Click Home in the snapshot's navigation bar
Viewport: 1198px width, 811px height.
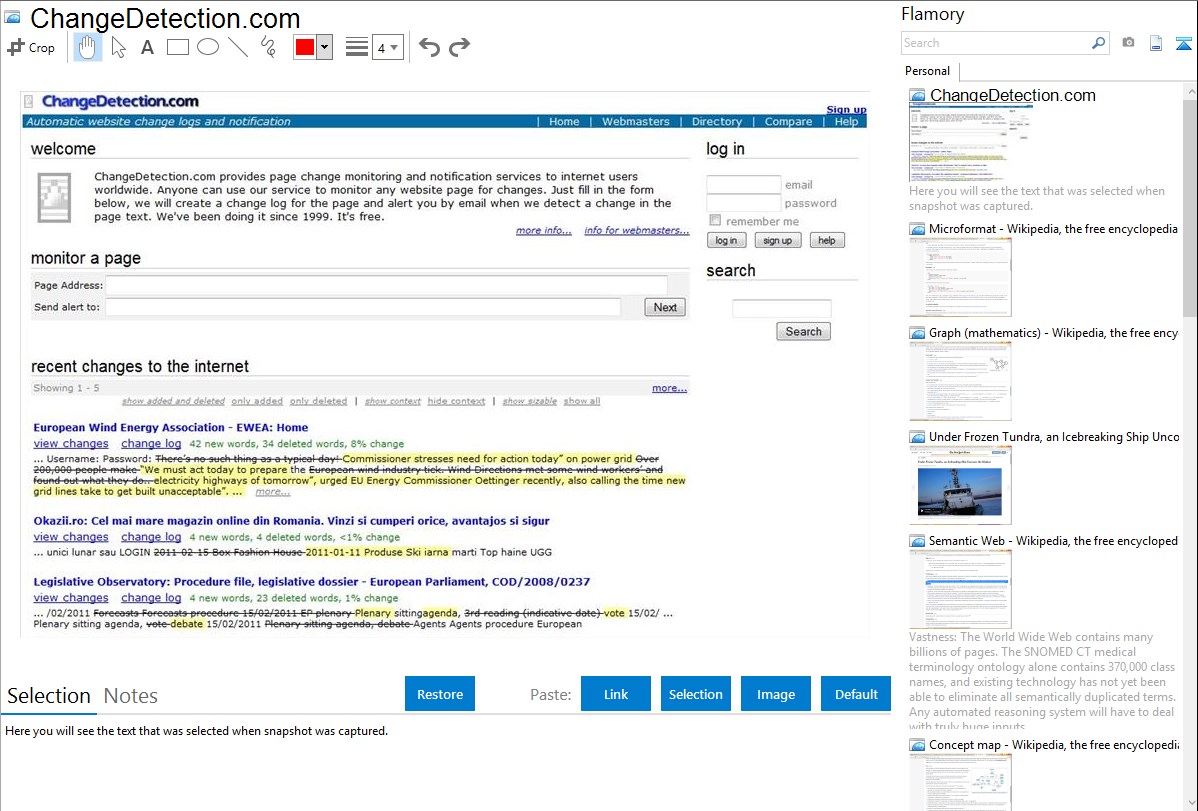(564, 122)
